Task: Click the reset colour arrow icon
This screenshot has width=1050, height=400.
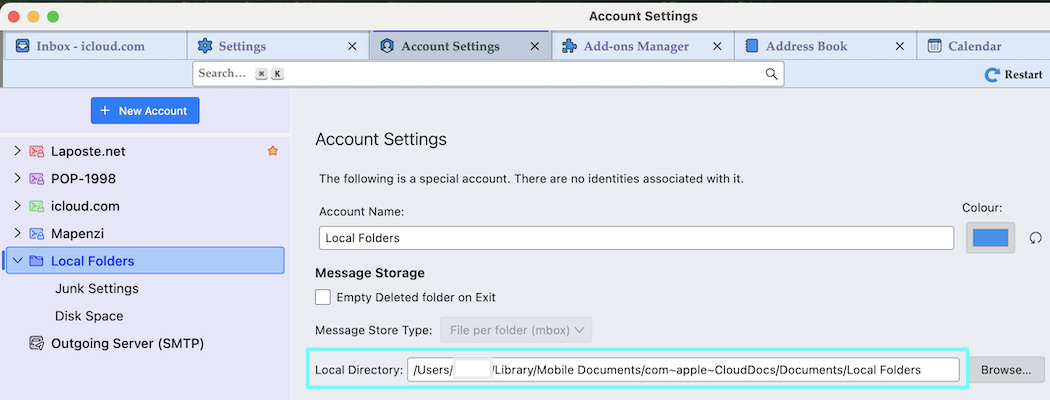Action: [x=1035, y=238]
